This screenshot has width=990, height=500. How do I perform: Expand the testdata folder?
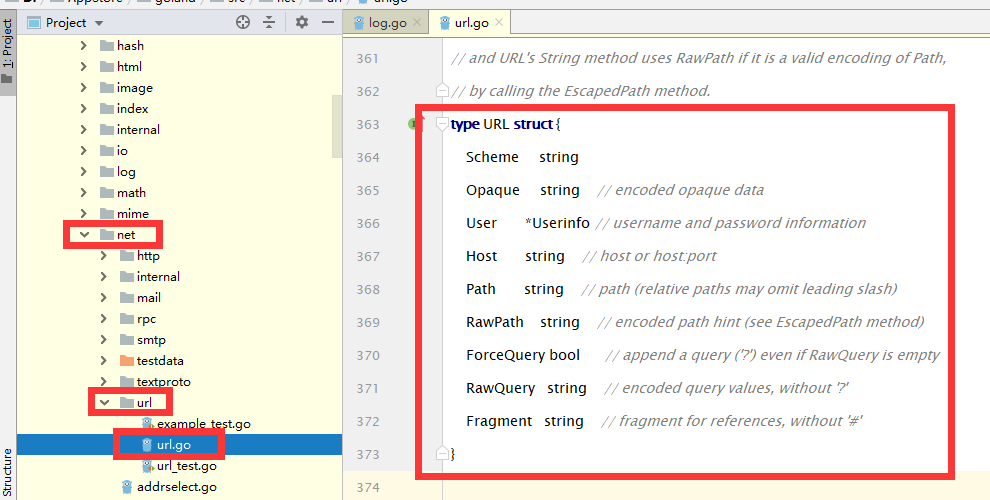click(104, 360)
